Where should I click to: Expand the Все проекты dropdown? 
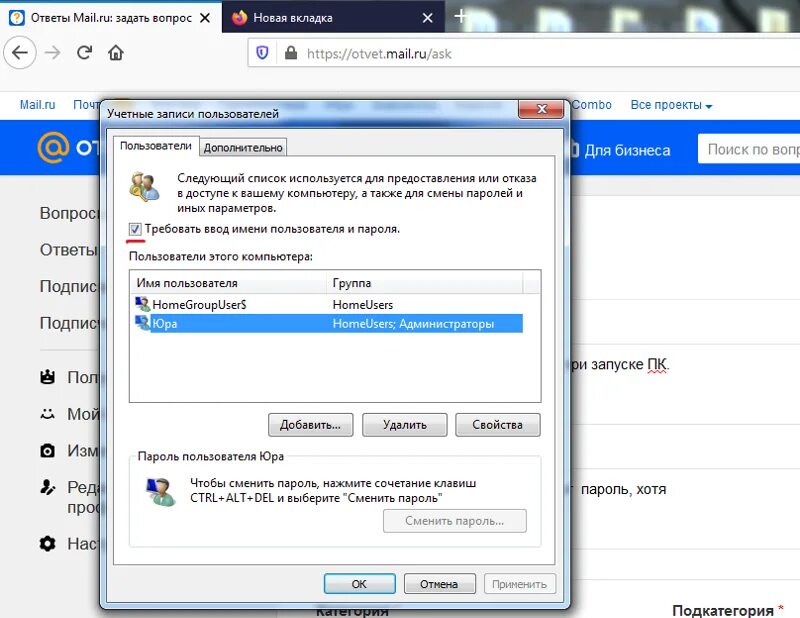click(671, 105)
